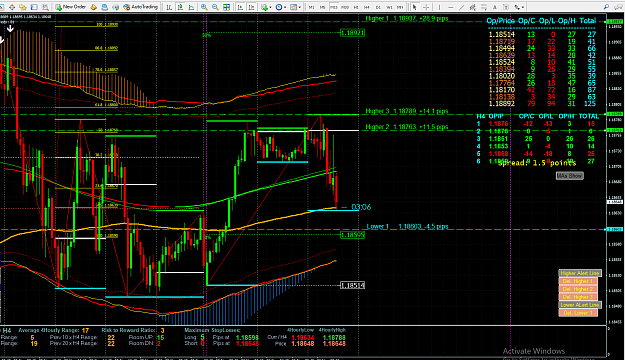Click the Risk to Reward Ratio label
The width and height of the screenshot is (625, 360).
tap(128, 330)
